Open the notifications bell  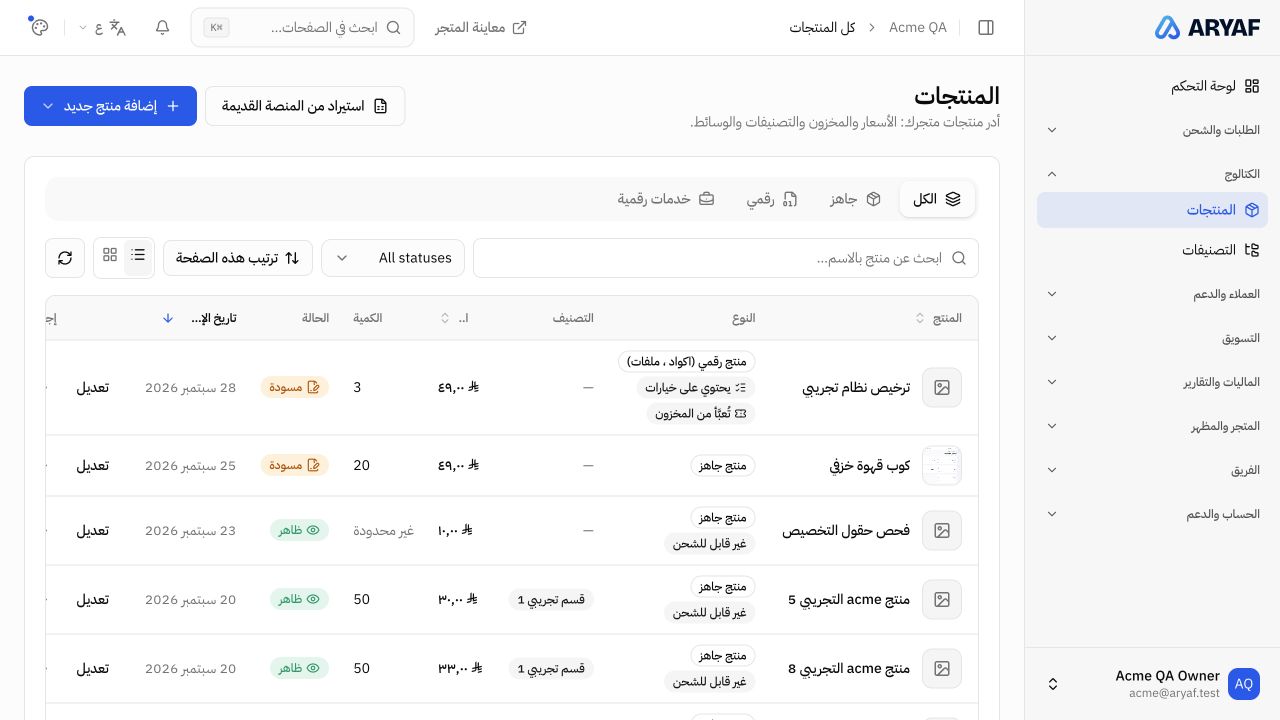tap(162, 27)
